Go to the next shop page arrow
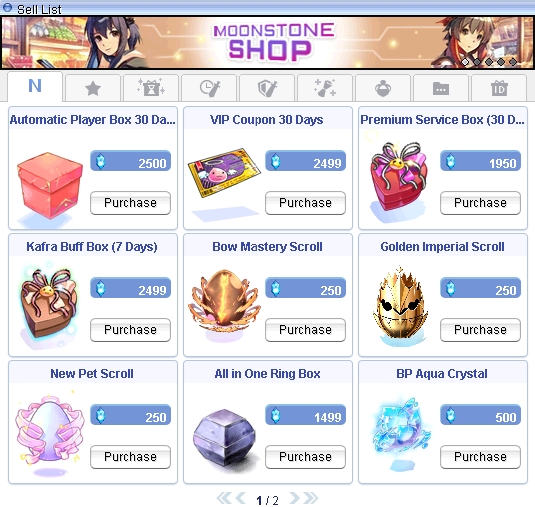 click(x=295, y=498)
